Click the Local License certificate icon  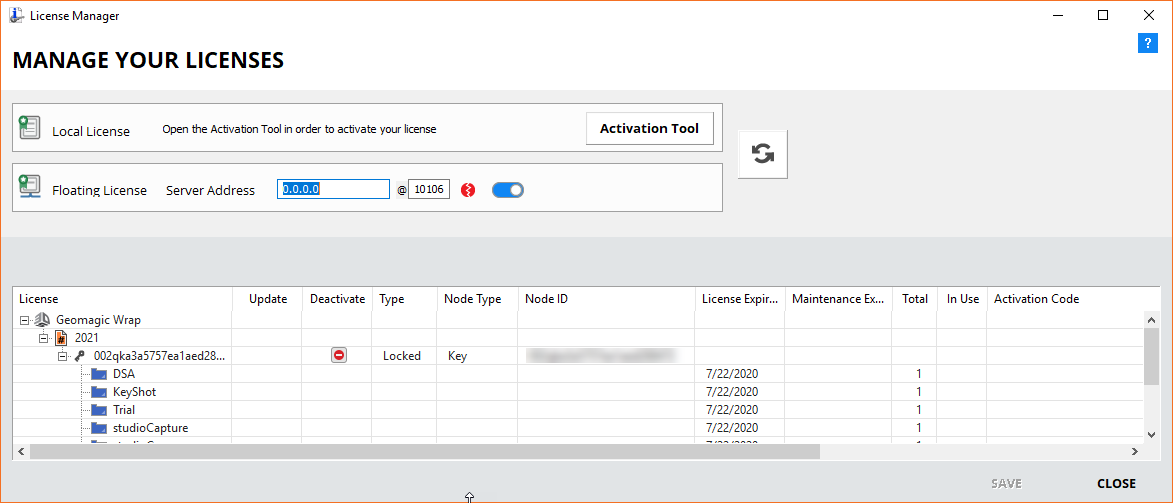tap(29, 128)
